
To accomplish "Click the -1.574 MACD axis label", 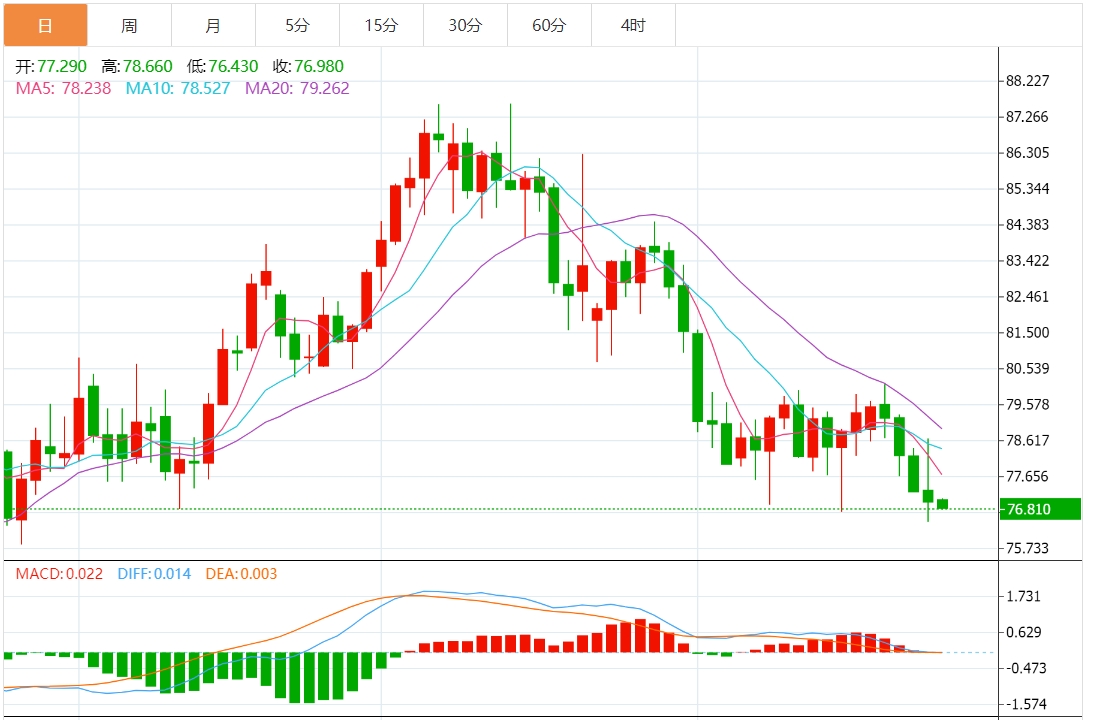I will pos(1024,705).
